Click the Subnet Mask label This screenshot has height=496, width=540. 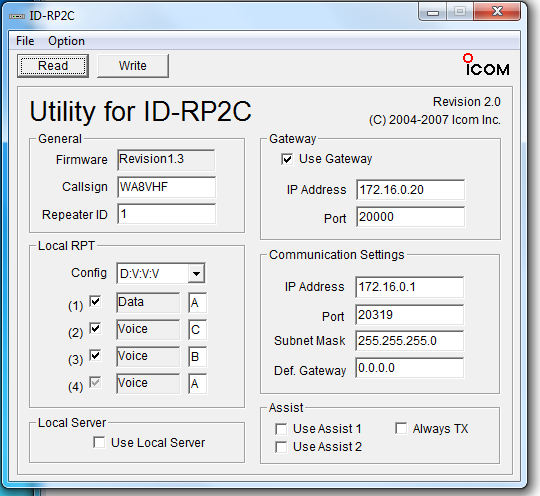tap(309, 341)
